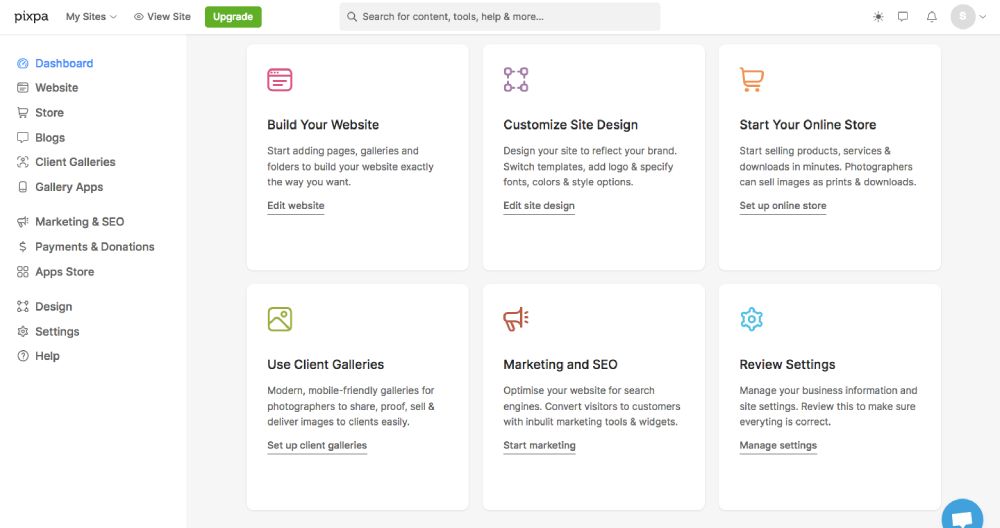This screenshot has height=528, width=1000.
Task: Click the Blogs speech bubble icon
Action: click(23, 138)
